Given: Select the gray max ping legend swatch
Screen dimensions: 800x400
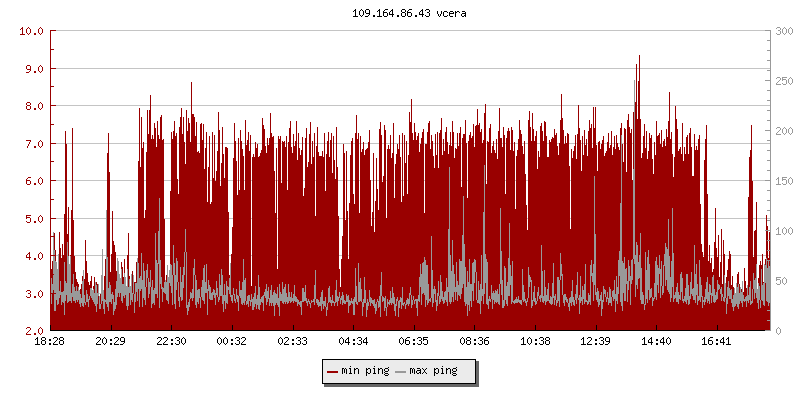Looking at the screenshot, I should [401, 371].
